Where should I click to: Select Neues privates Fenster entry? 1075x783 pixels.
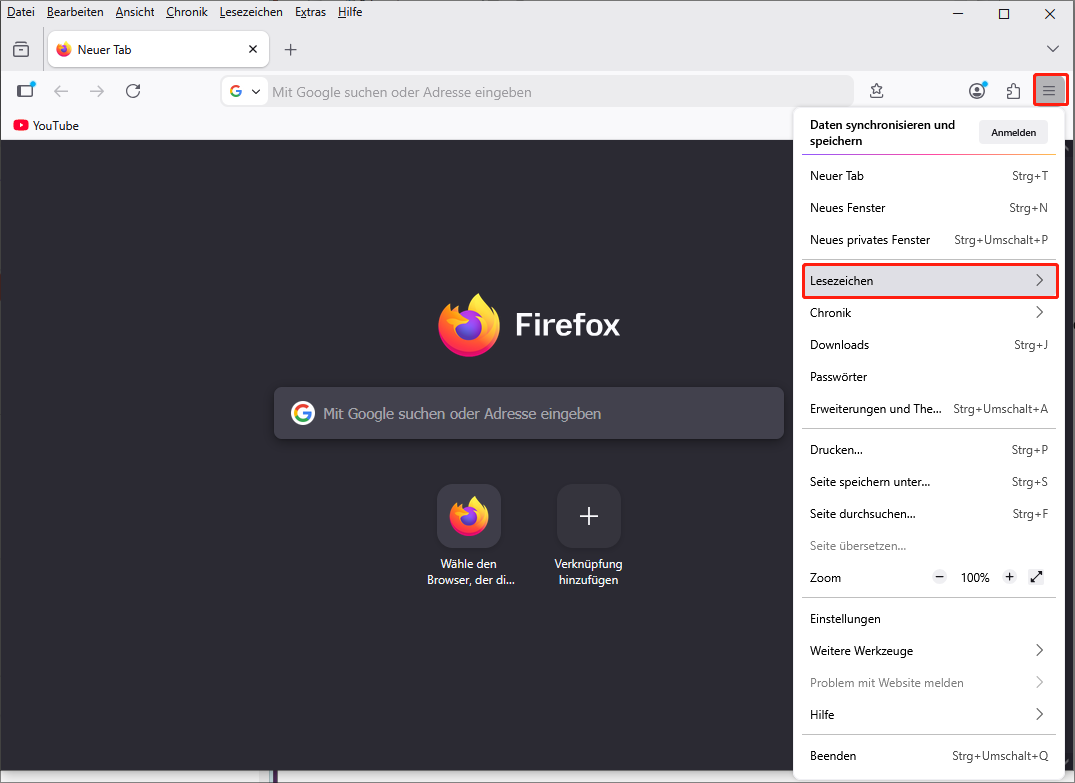click(x=929, y=240)
